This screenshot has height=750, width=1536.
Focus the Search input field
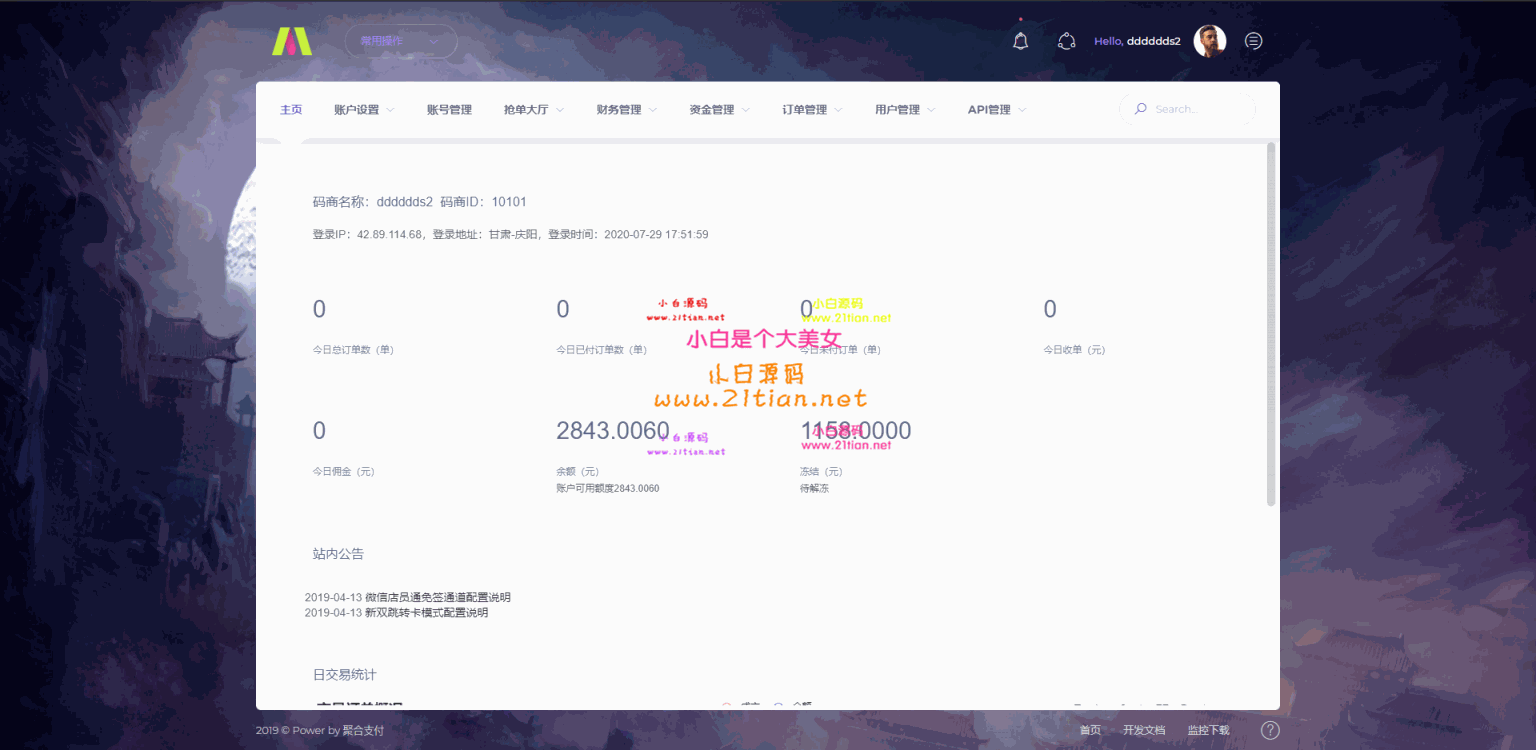pyautogui.click(x=1187, y=109)
